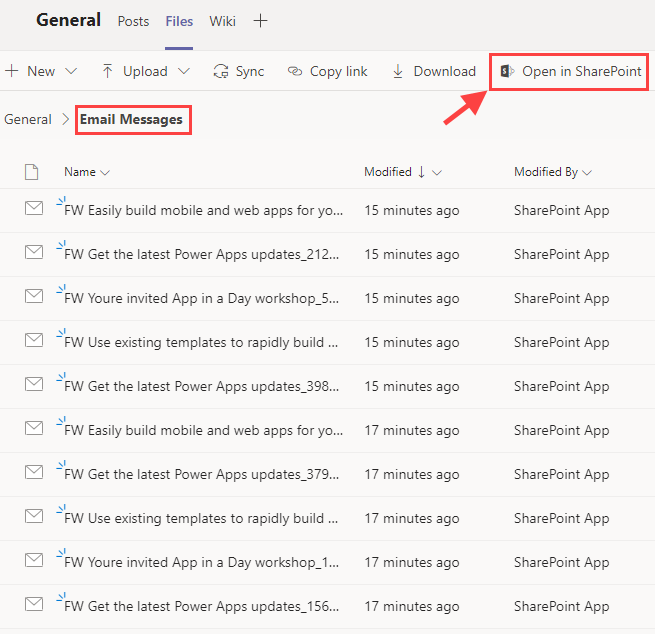The height and width of the screenshot is (634, 655).
Task: Open FW Youre invited App in a Day workshop_5
Action: [x=201, y=299]
